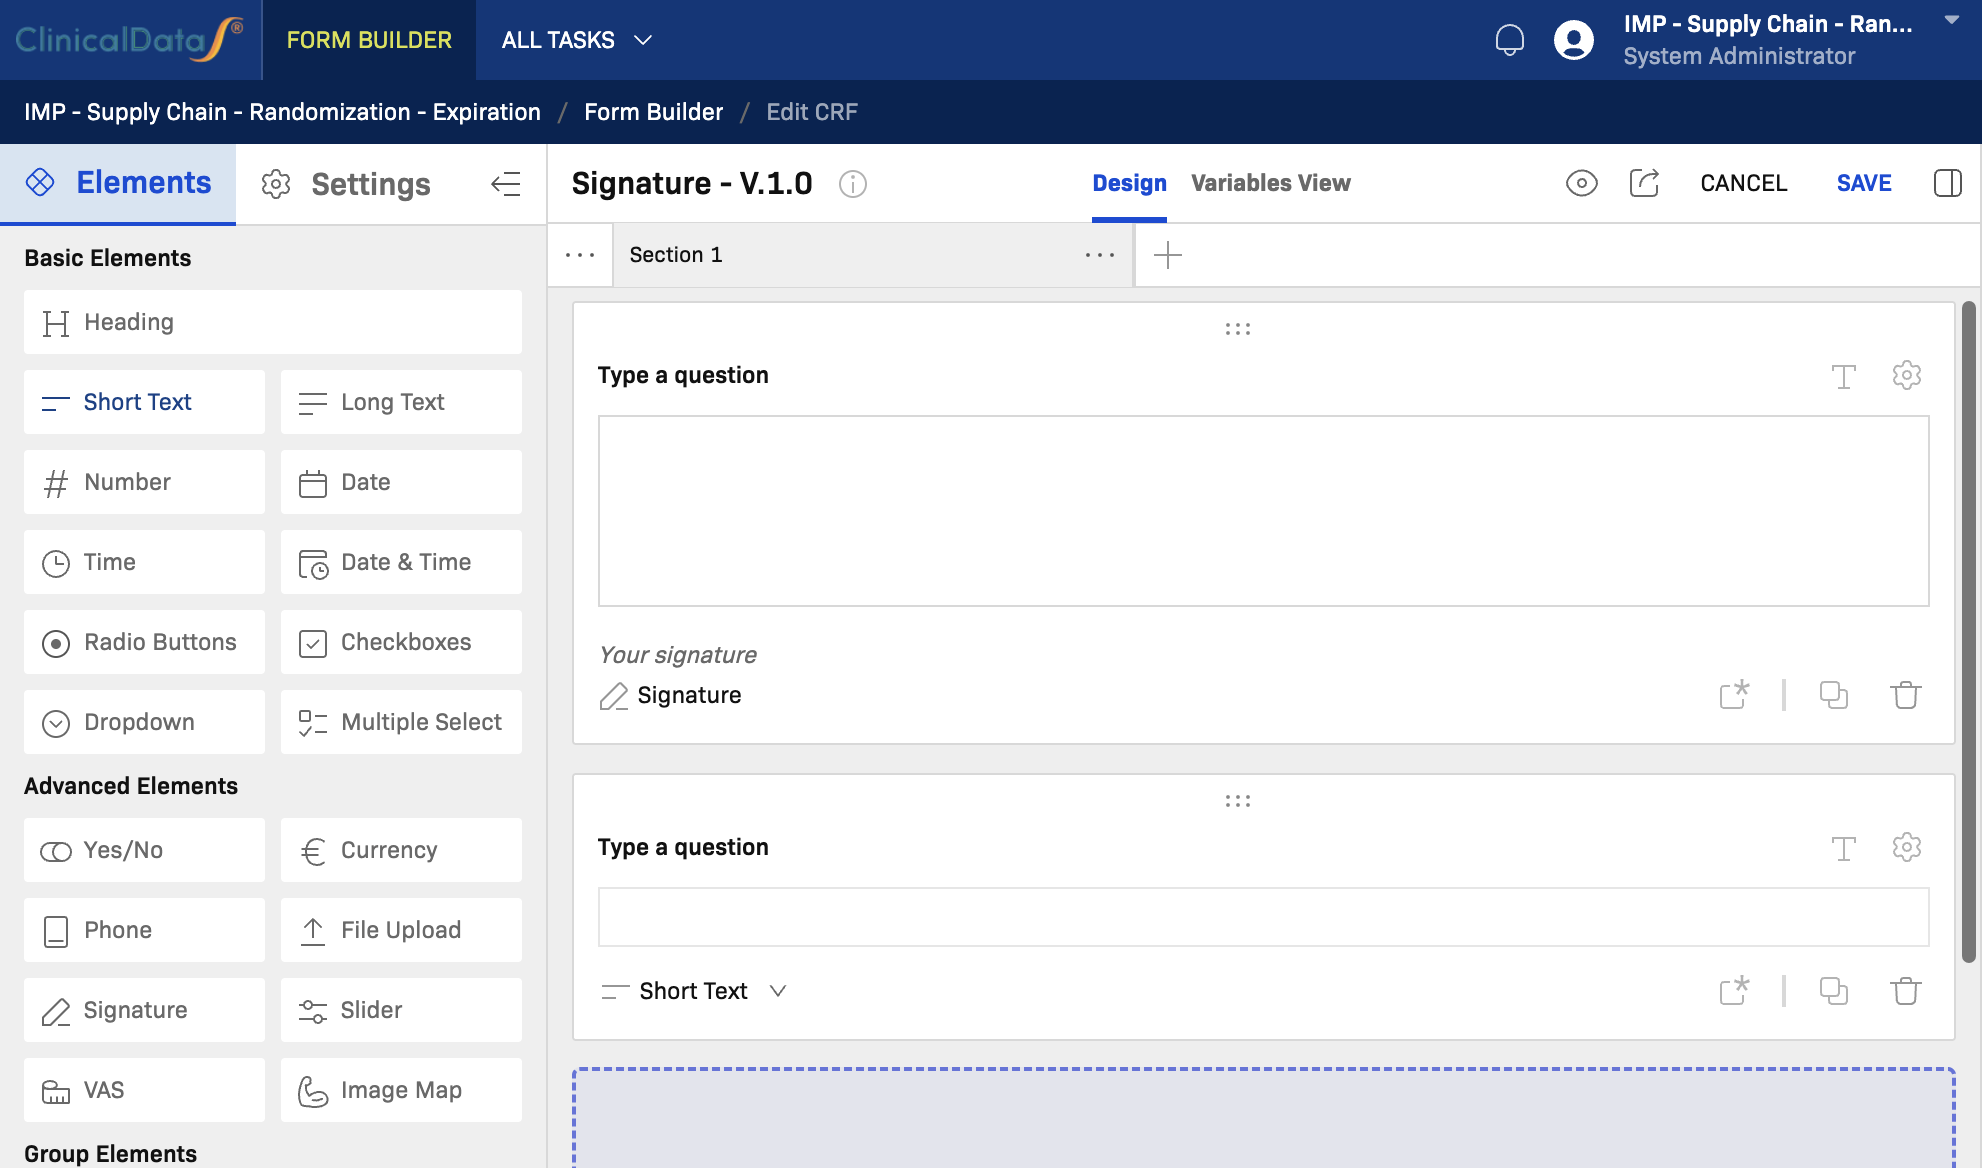Click the CANCEL button
This screenshot has width=1982, height=1168.
[1743, 183]
